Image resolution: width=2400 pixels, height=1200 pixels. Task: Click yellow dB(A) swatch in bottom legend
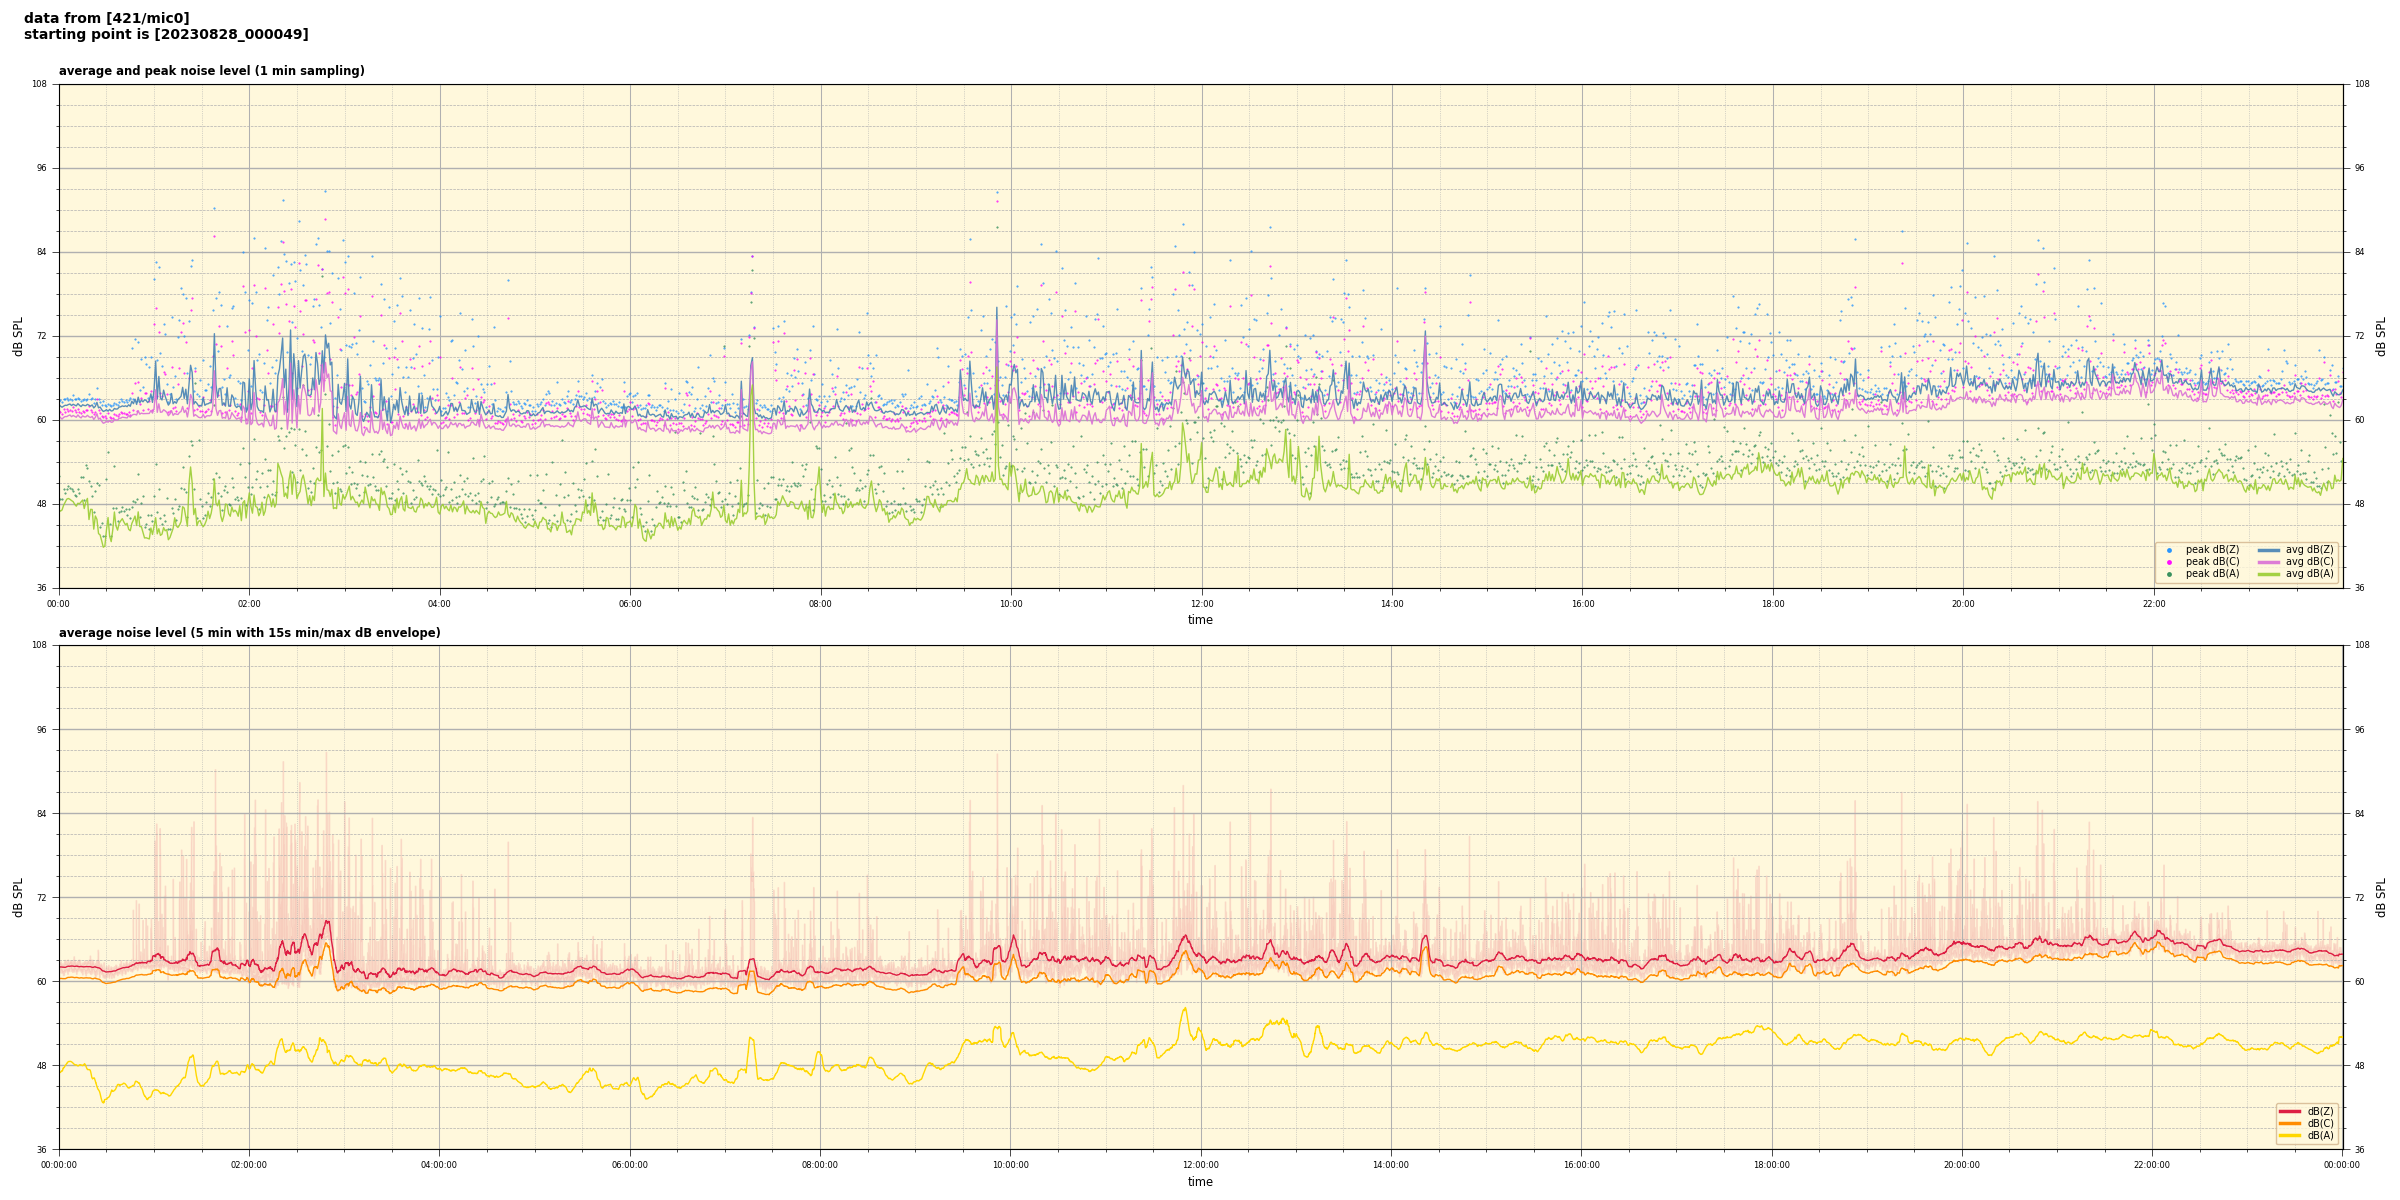pos(2290,1135)
